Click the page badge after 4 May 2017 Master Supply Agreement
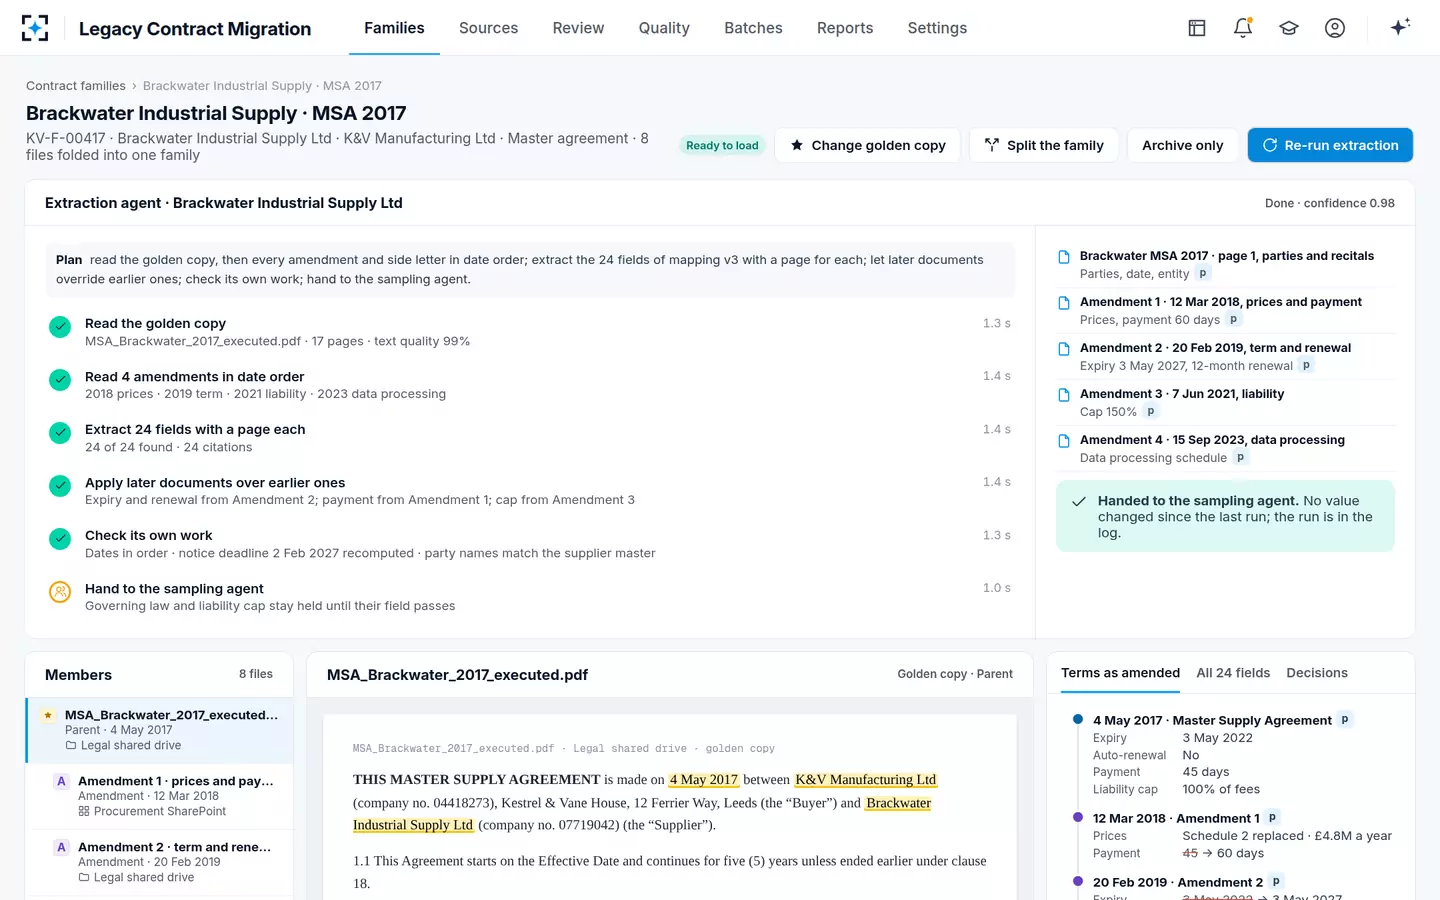The height and width of the screenshot is (900, 1440). [1345, 720]
